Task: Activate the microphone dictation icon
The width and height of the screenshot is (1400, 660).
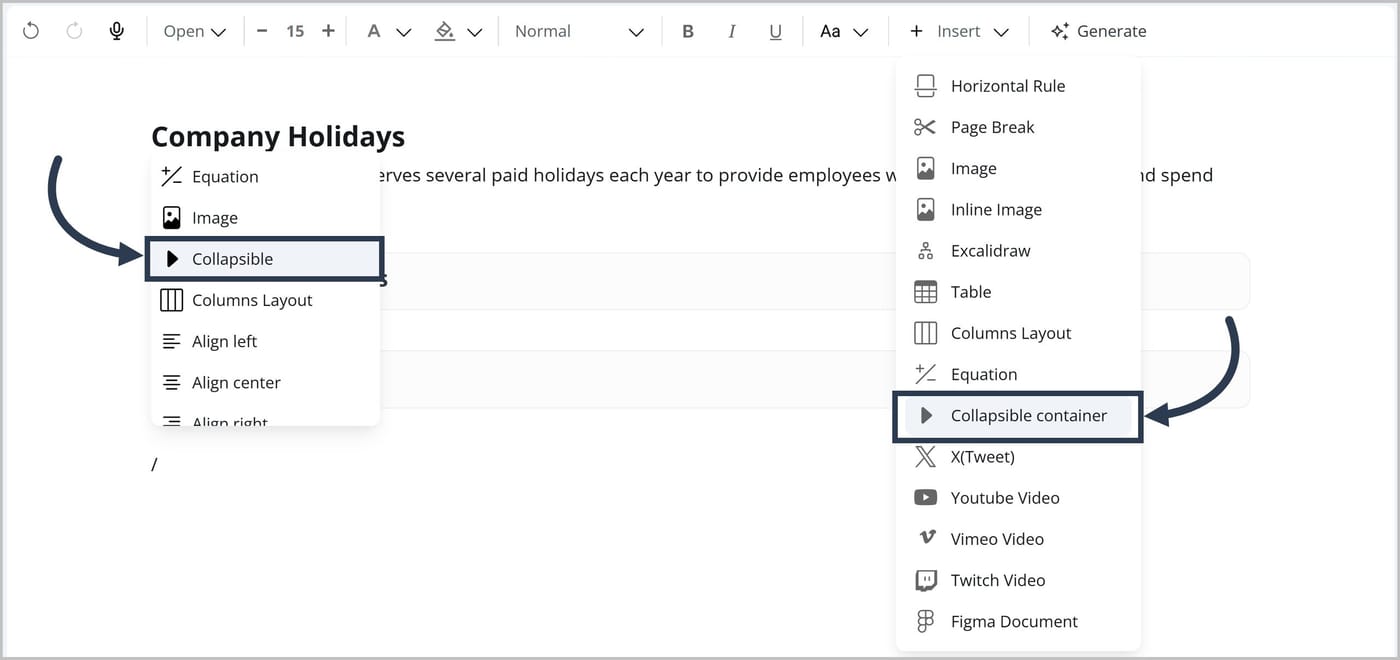Action: click(117, 31)
